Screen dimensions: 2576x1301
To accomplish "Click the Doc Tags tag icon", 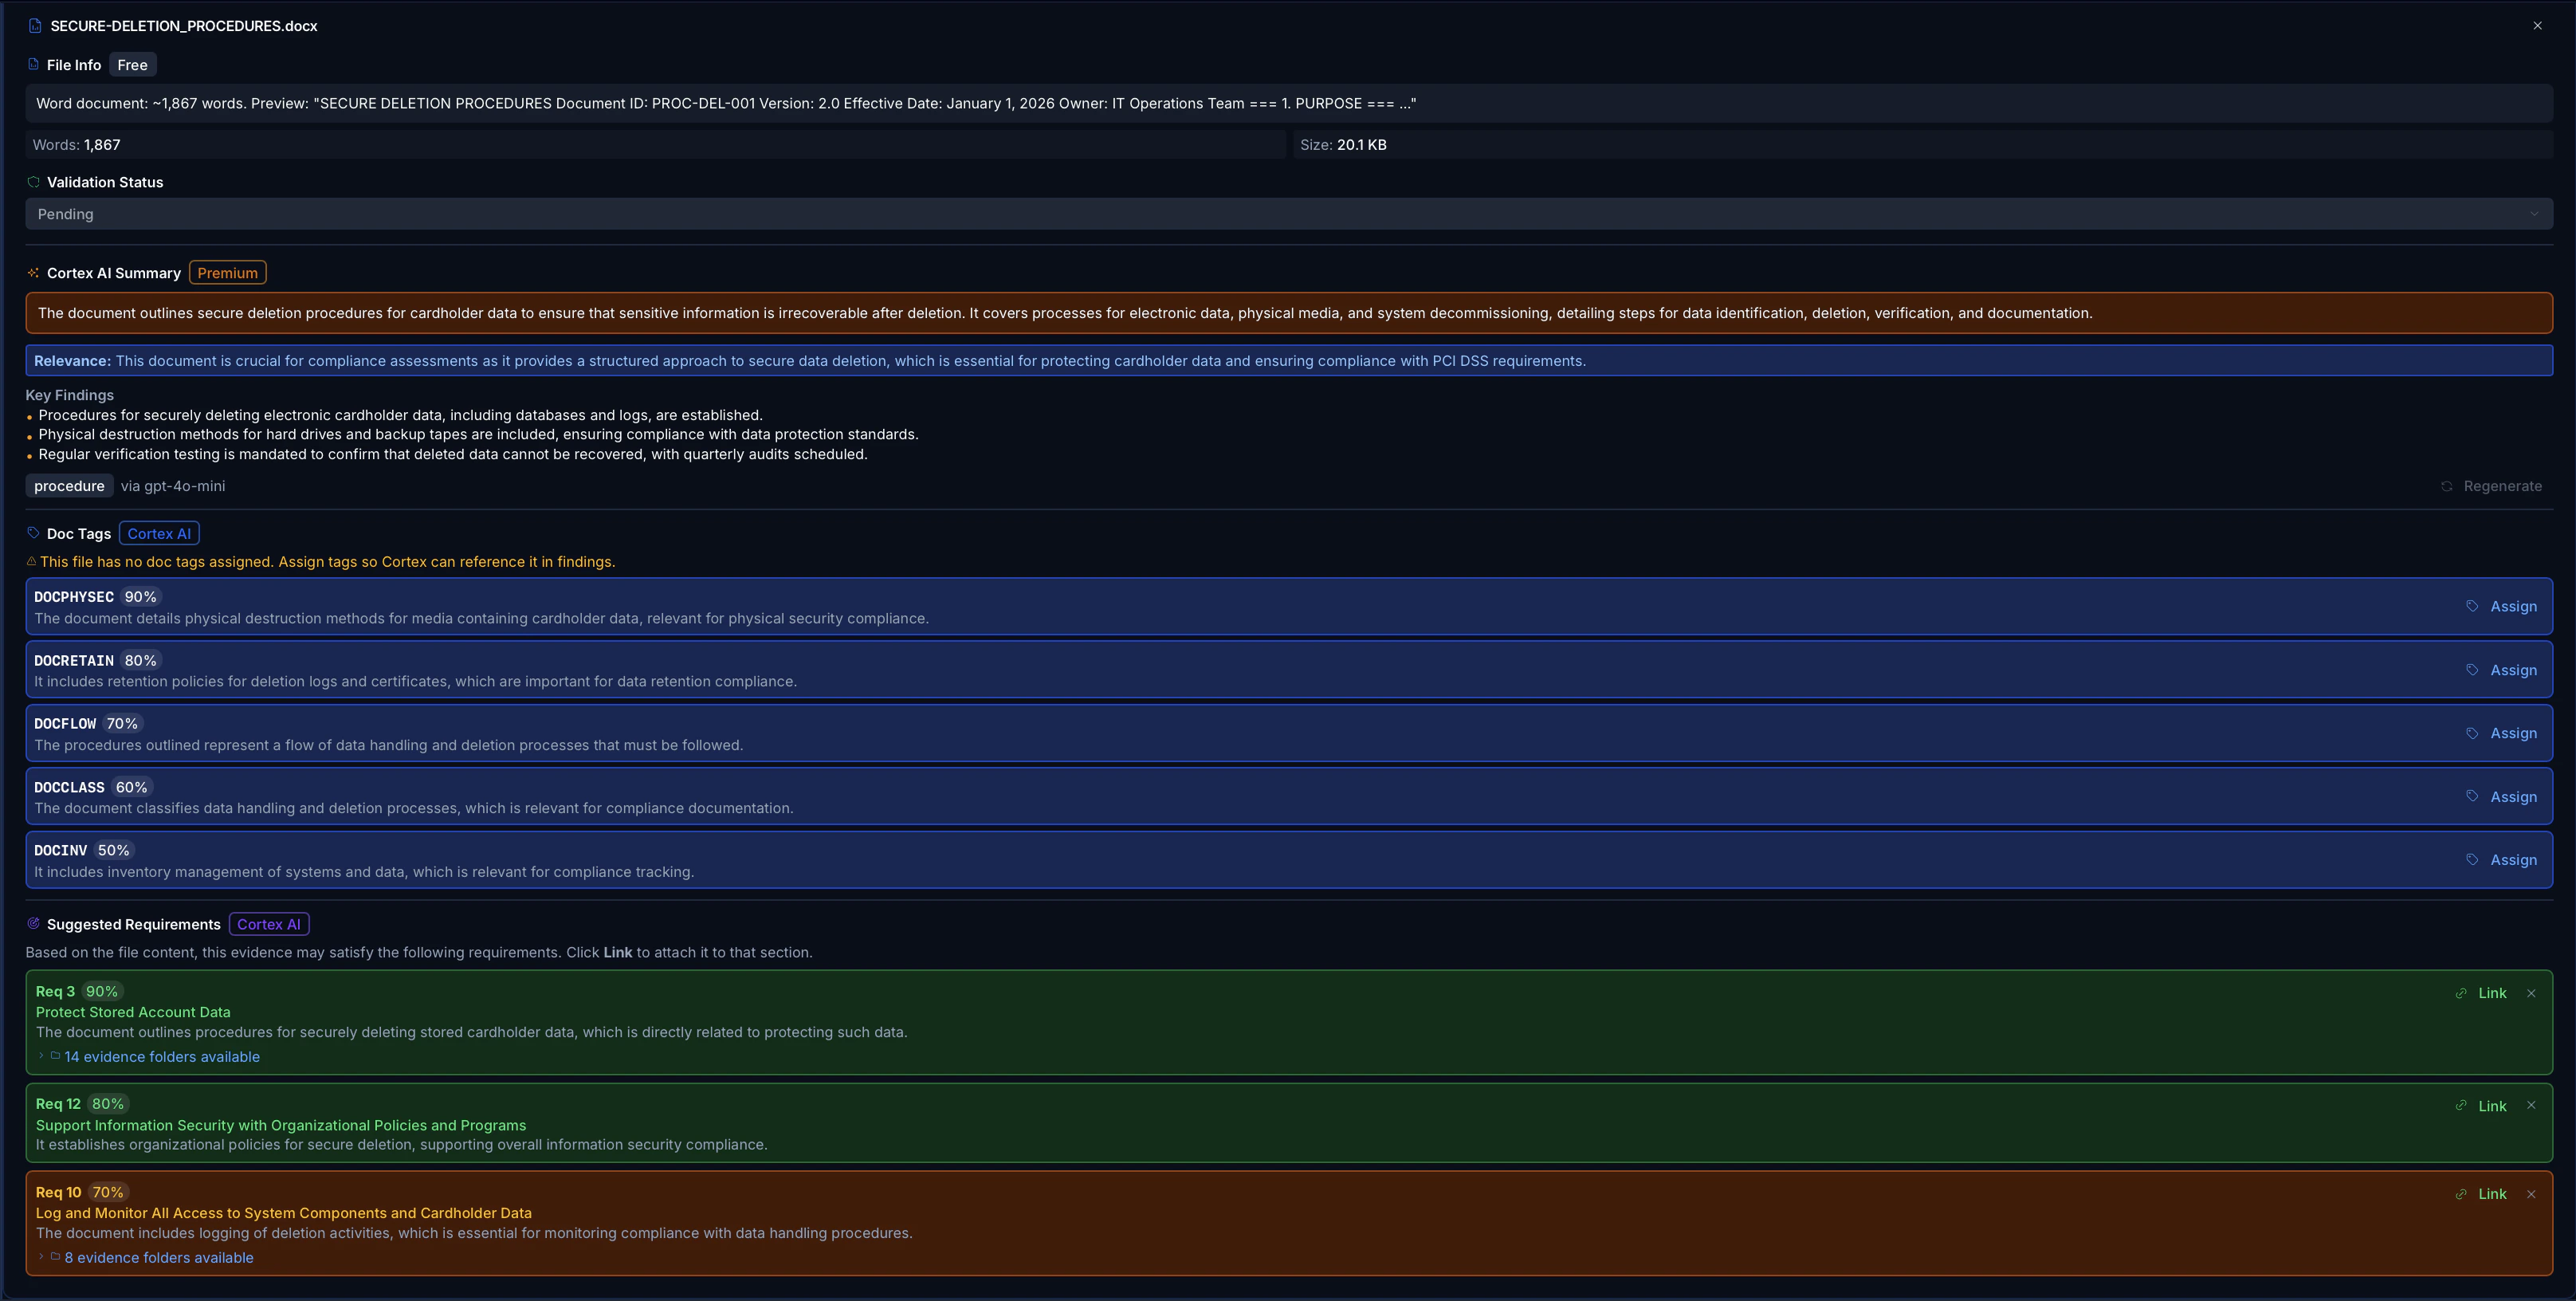I will click(33, 533).
